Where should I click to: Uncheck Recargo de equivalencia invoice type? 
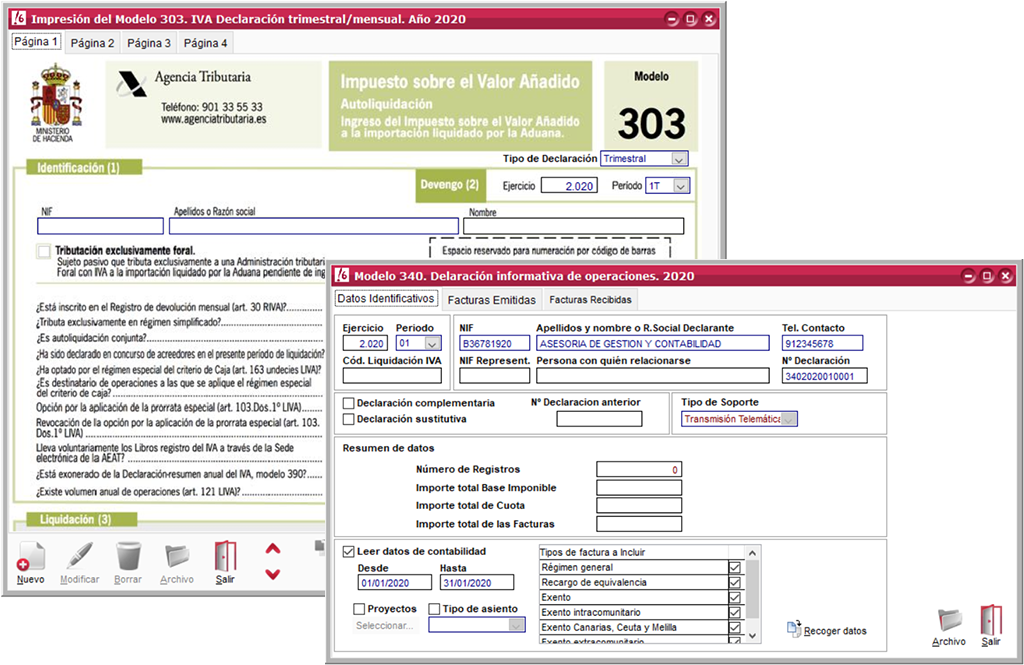735,582
